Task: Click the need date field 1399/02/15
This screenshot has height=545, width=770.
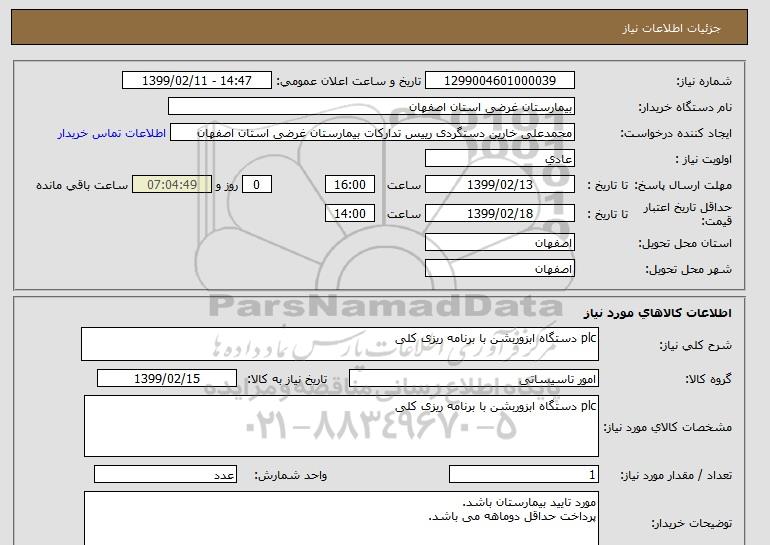Action: pyautogui.click(x=167, y=379)
